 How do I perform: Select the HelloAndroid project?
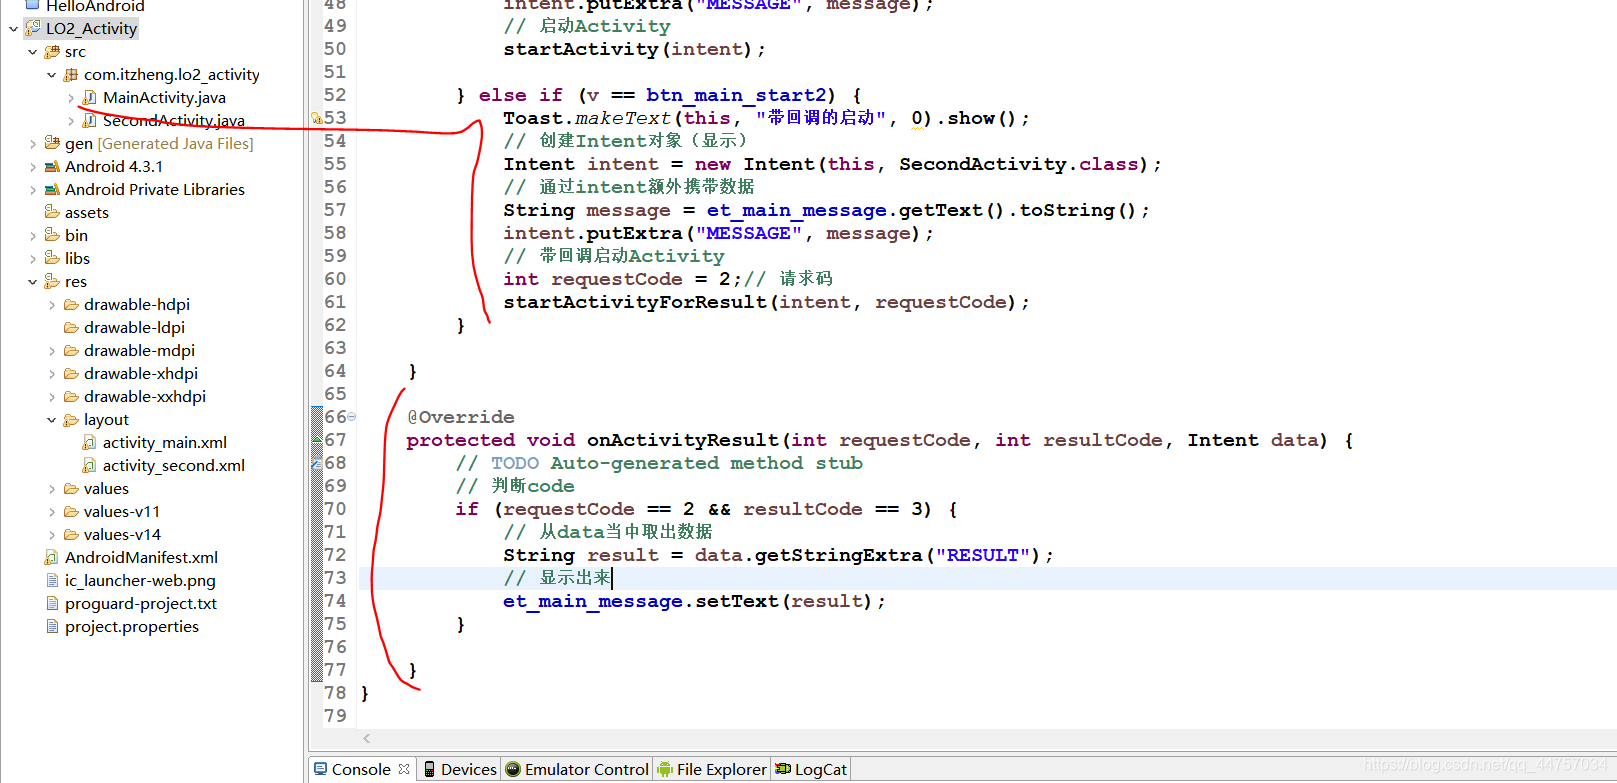coord(95,6)
